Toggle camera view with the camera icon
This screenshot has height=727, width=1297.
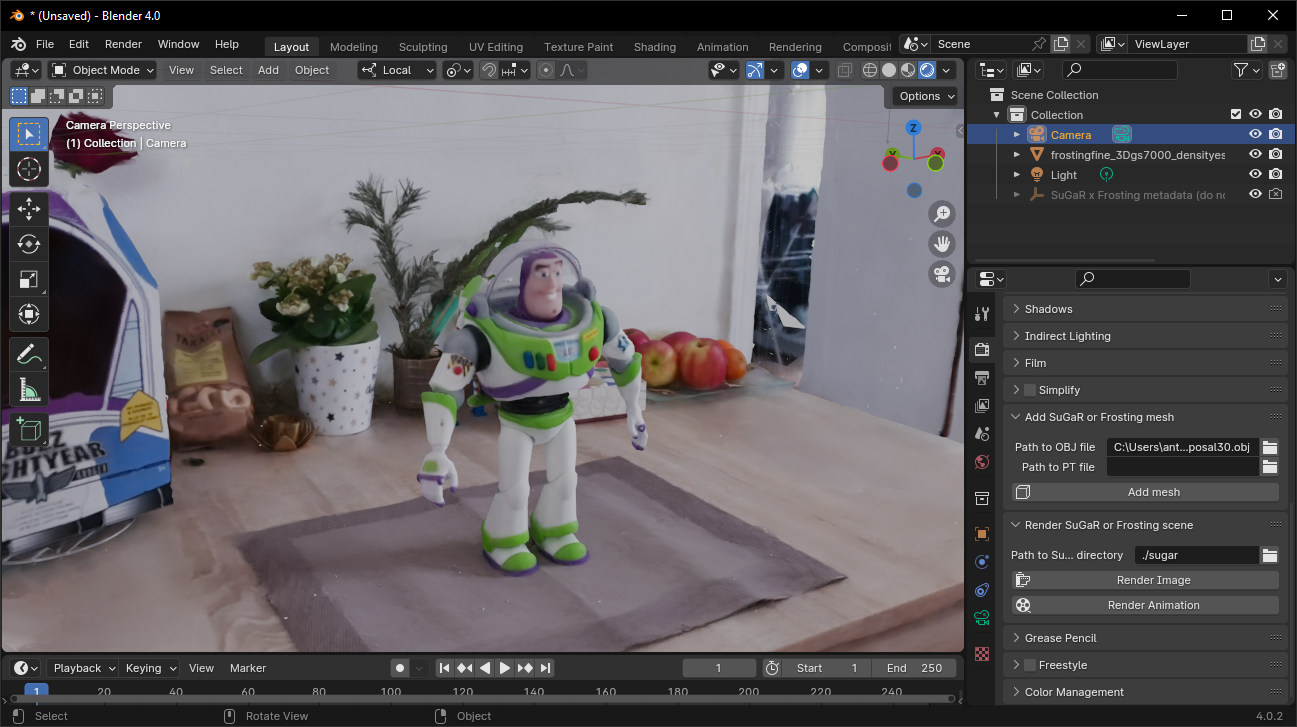pos(942,274)
